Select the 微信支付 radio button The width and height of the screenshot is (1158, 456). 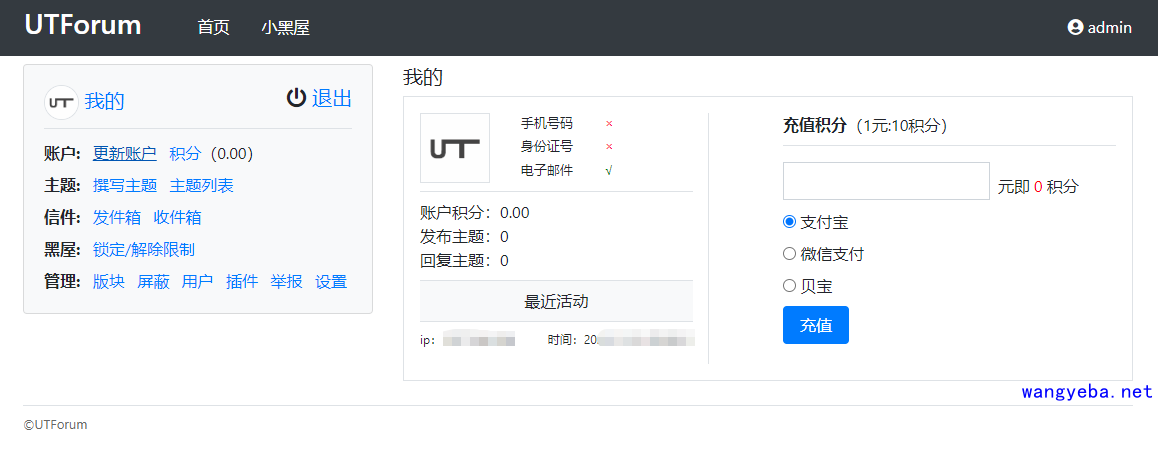pos(789,254)
